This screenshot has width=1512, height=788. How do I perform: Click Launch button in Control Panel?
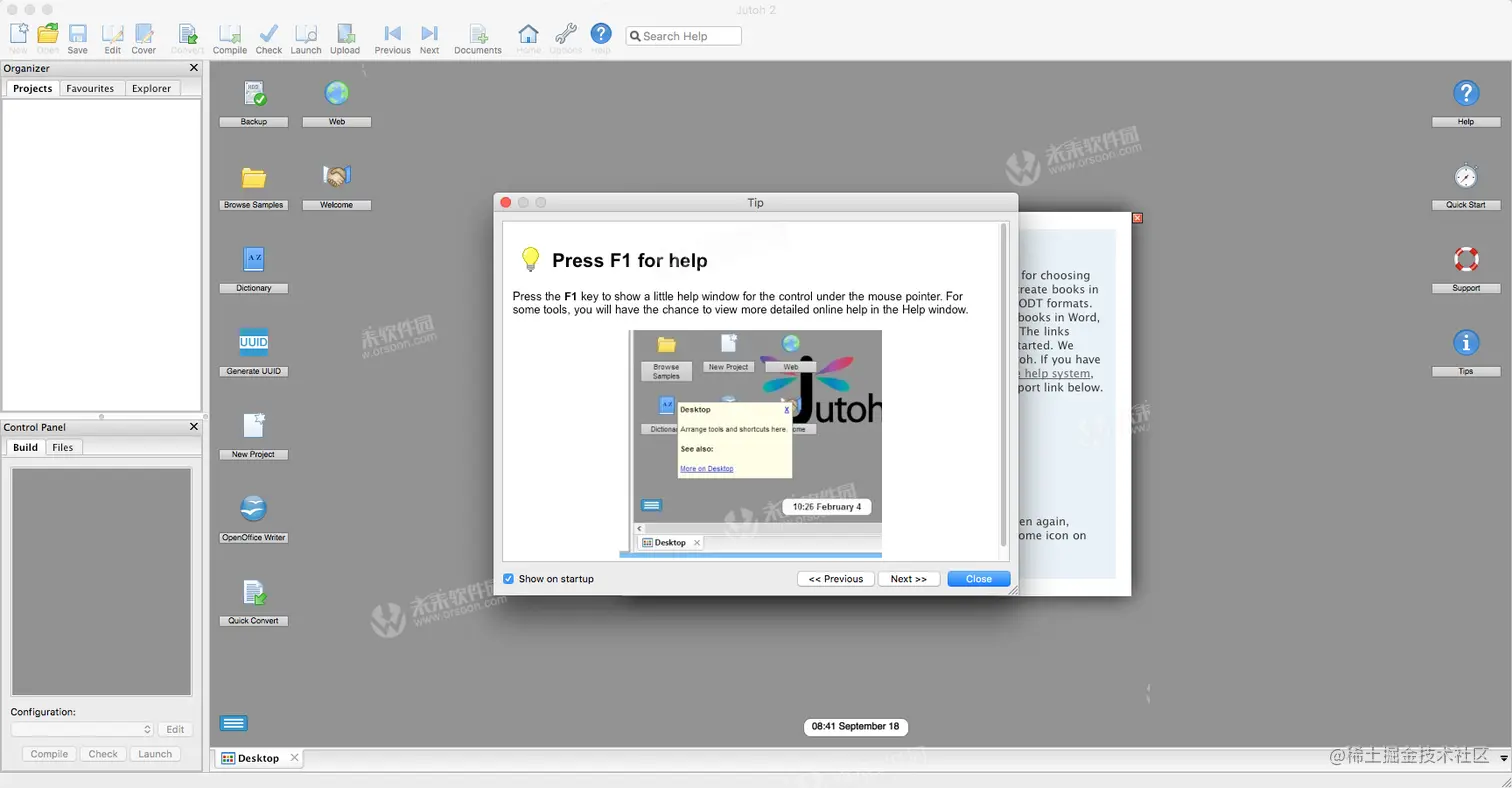155,754
